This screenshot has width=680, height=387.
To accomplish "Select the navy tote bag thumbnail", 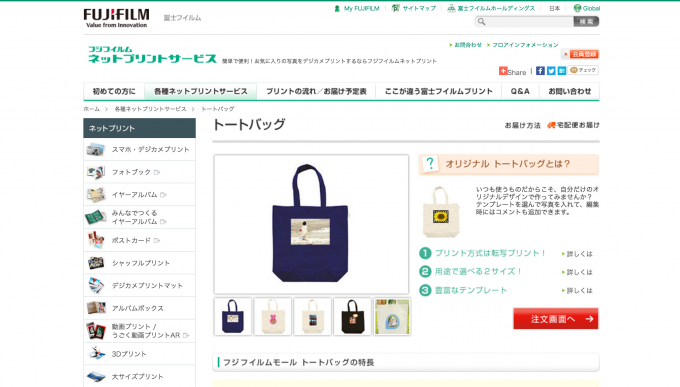I will pyautogui.click(x=233, y=316).
